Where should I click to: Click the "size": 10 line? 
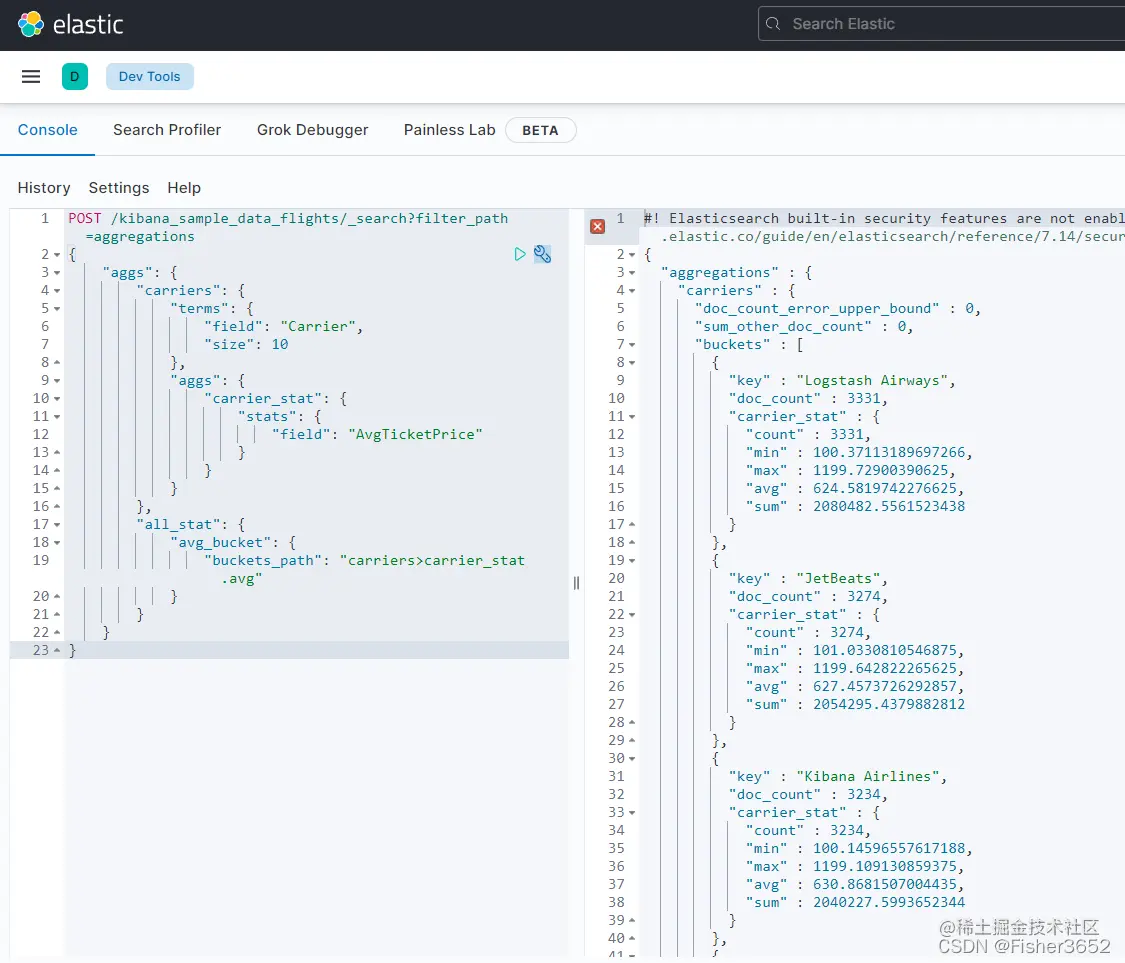tap(246, 344)
